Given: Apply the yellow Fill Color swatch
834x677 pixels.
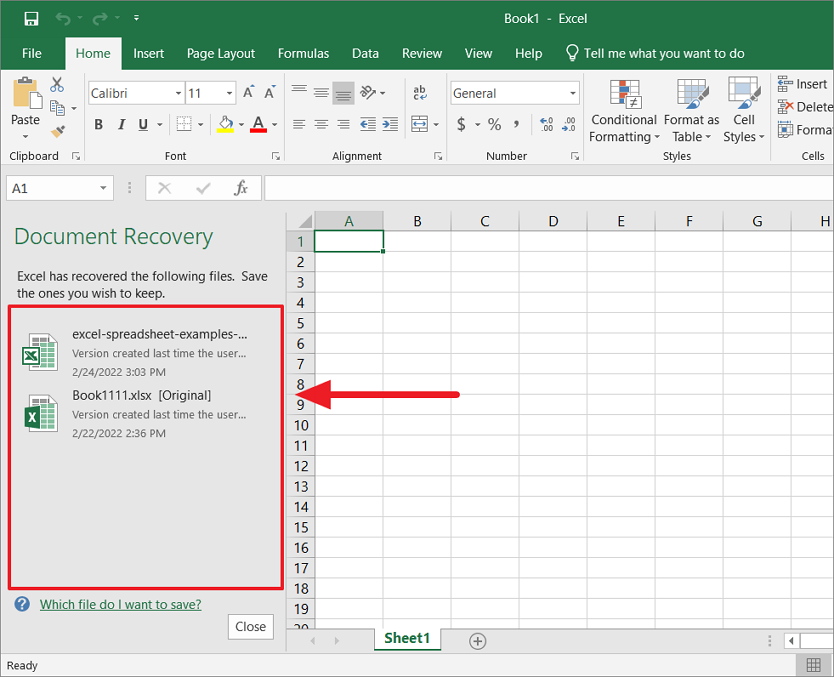Looking at the screenshot, I should coord(225,125).
